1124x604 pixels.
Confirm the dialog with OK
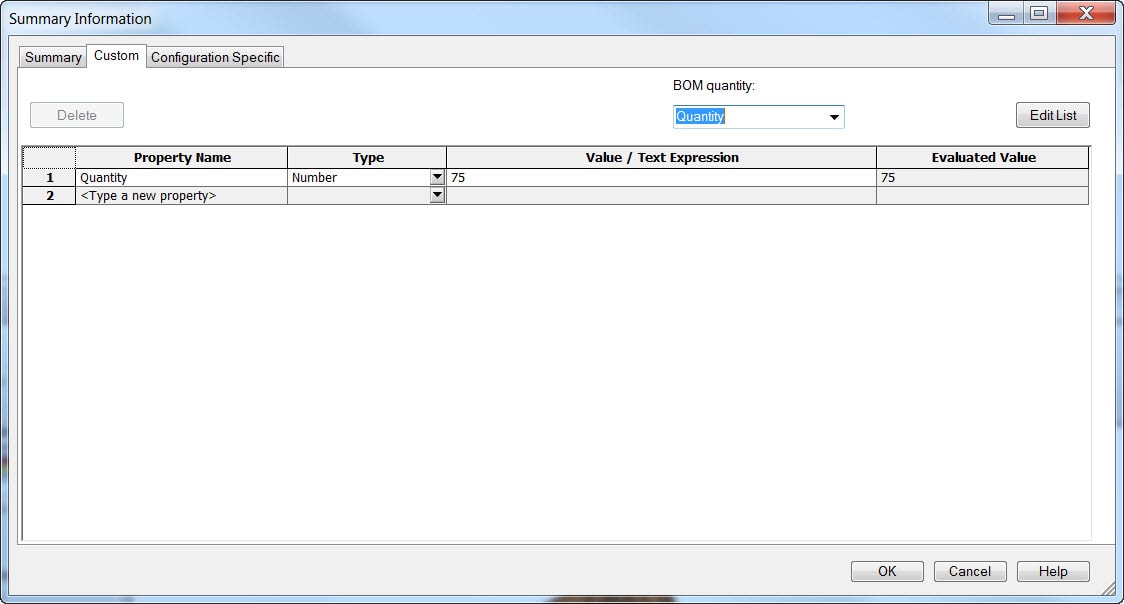887,571
